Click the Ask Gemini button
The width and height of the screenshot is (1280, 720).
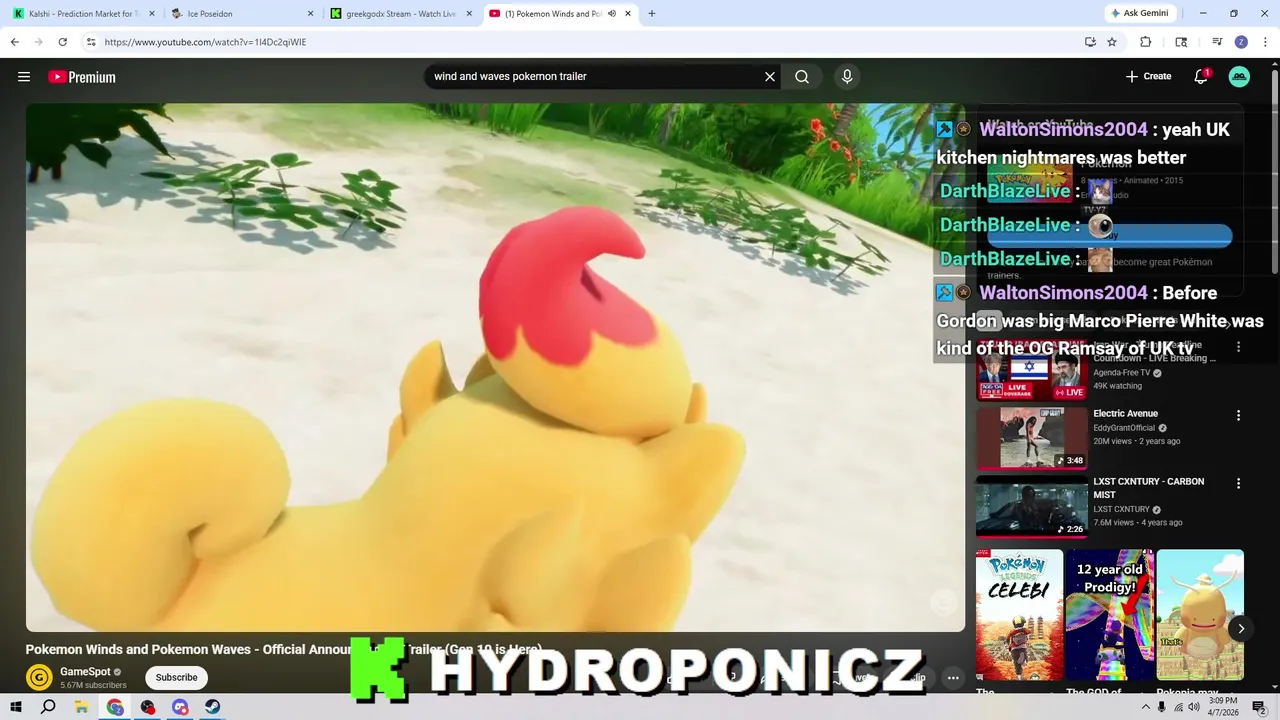coord(1139,13)
